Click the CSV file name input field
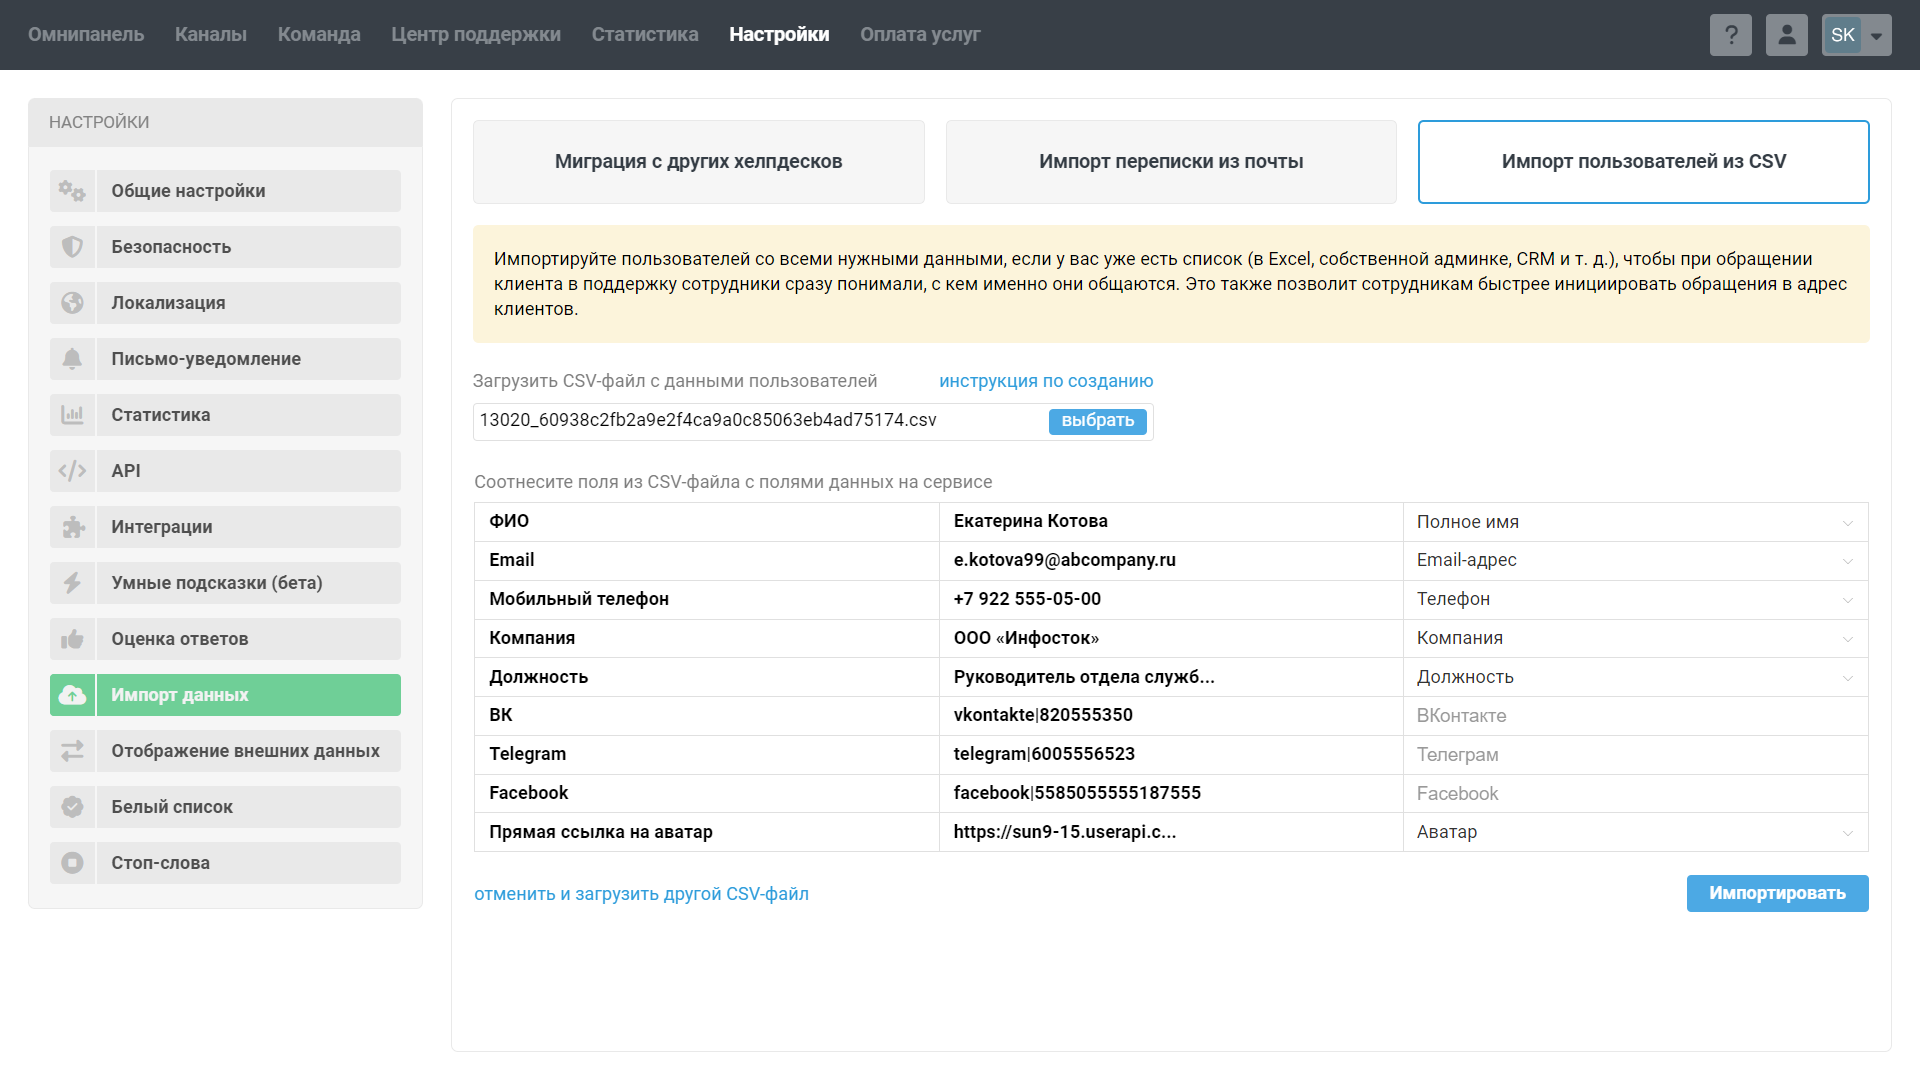 pos(760,421)
